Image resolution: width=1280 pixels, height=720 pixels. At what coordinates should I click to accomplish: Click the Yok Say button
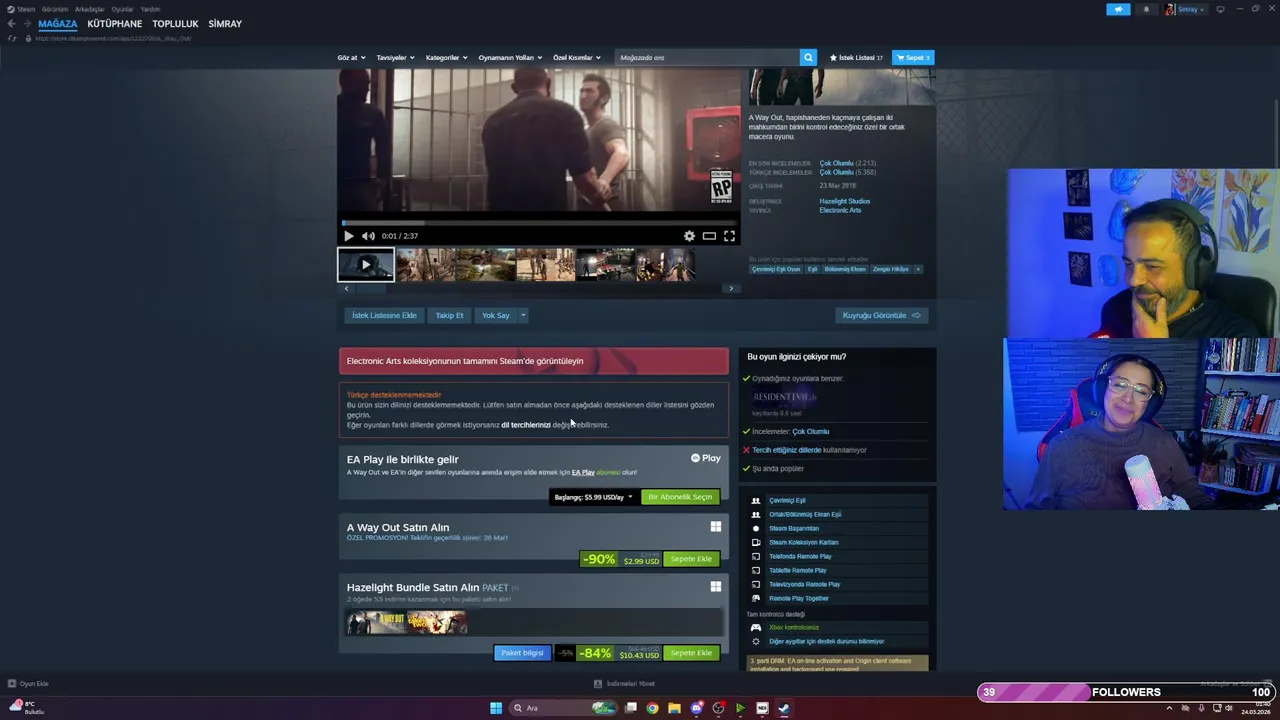496,315
